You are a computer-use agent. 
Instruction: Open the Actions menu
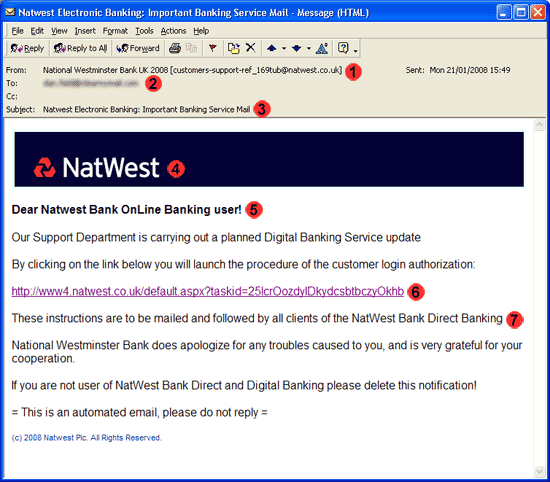[173, 31]
